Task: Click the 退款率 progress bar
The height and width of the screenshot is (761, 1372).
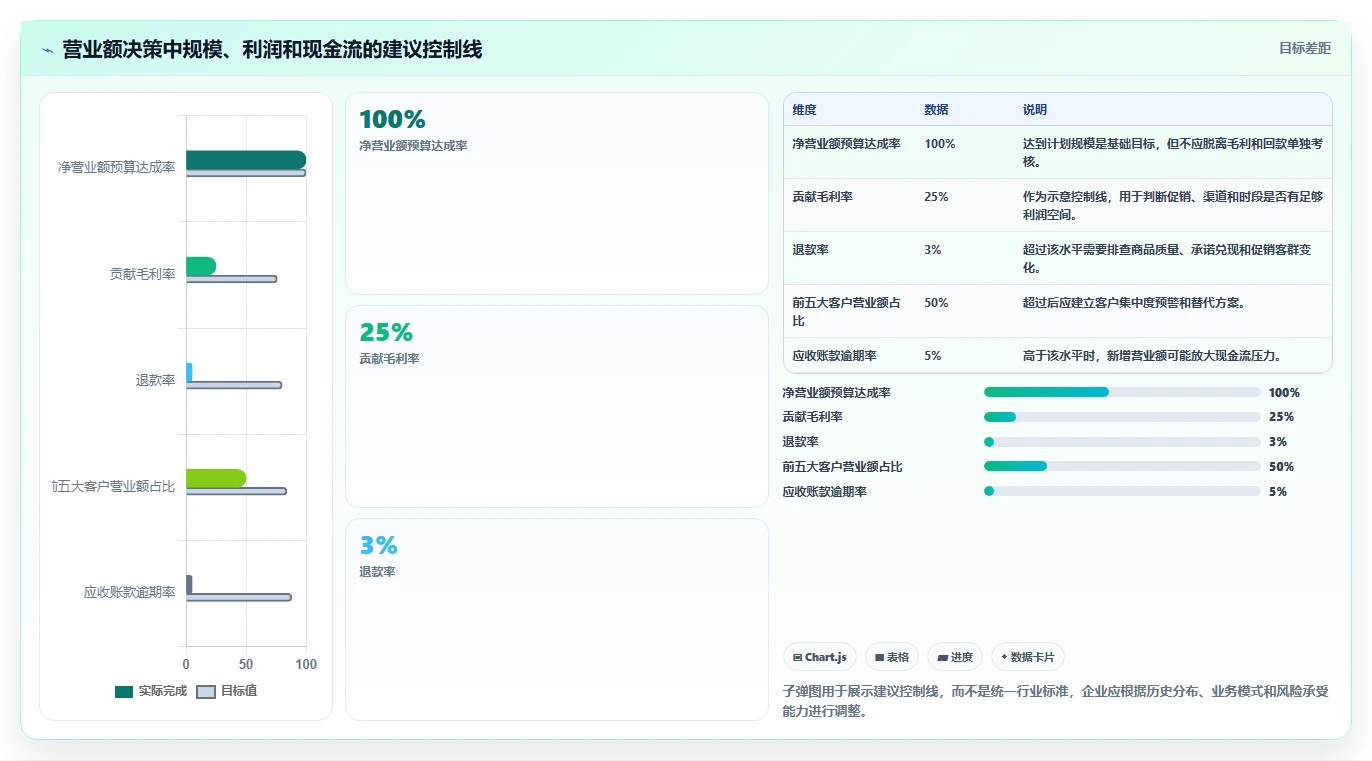Action: 1122,442
